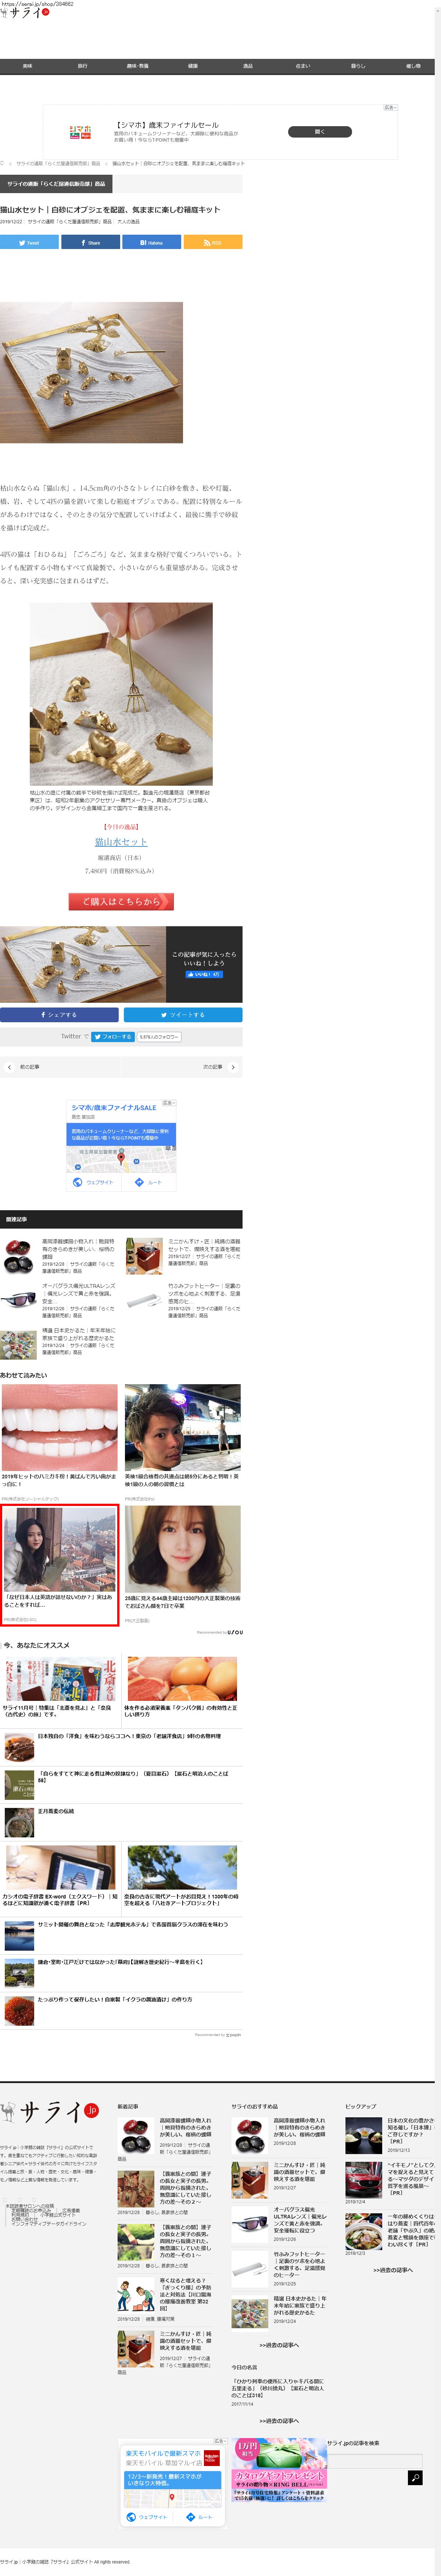Open the orange RSS feed button
Viewport: 441px width, 2576px height.
tap(212, 242)
